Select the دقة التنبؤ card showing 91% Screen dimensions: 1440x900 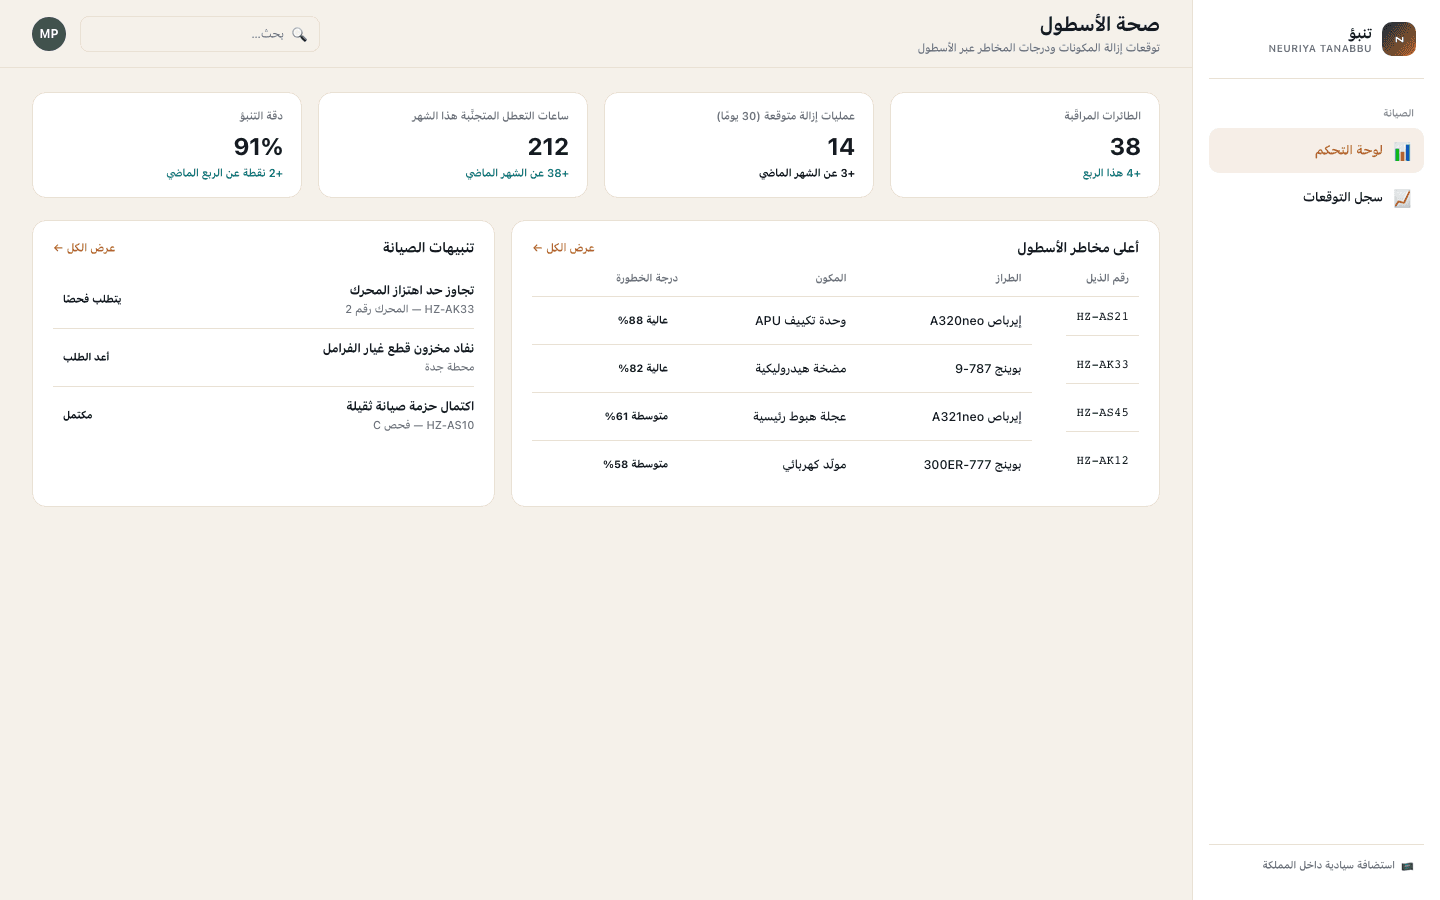pyautogui.click(x=167, y=145)
